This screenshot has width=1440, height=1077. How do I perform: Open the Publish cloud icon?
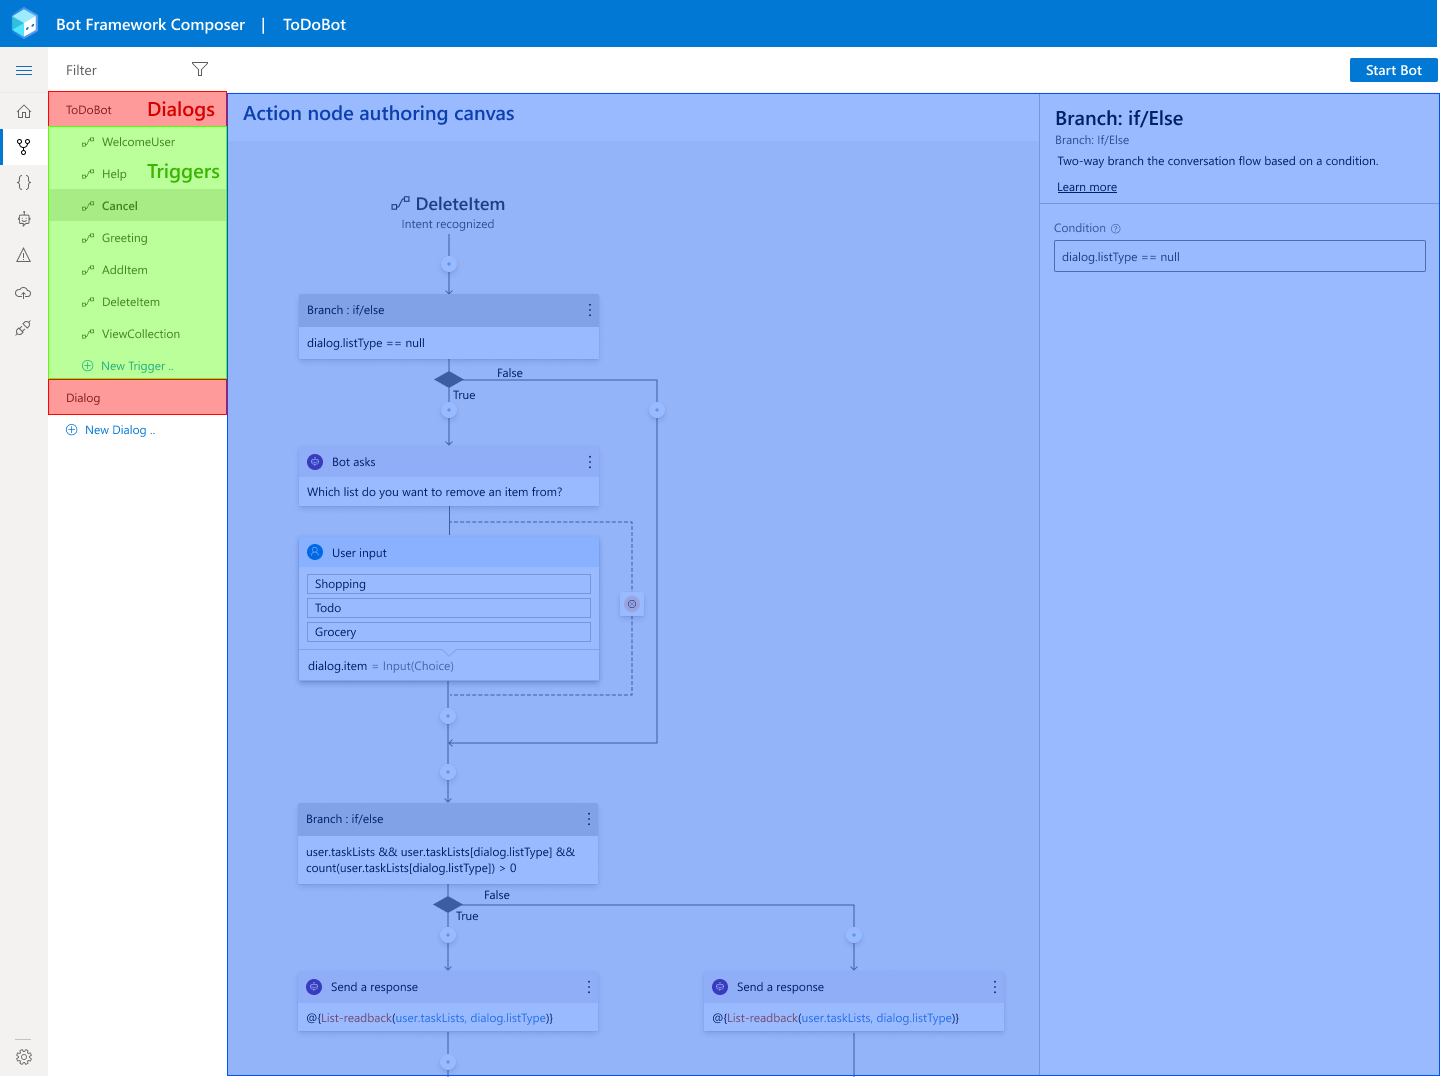[24, 292]
